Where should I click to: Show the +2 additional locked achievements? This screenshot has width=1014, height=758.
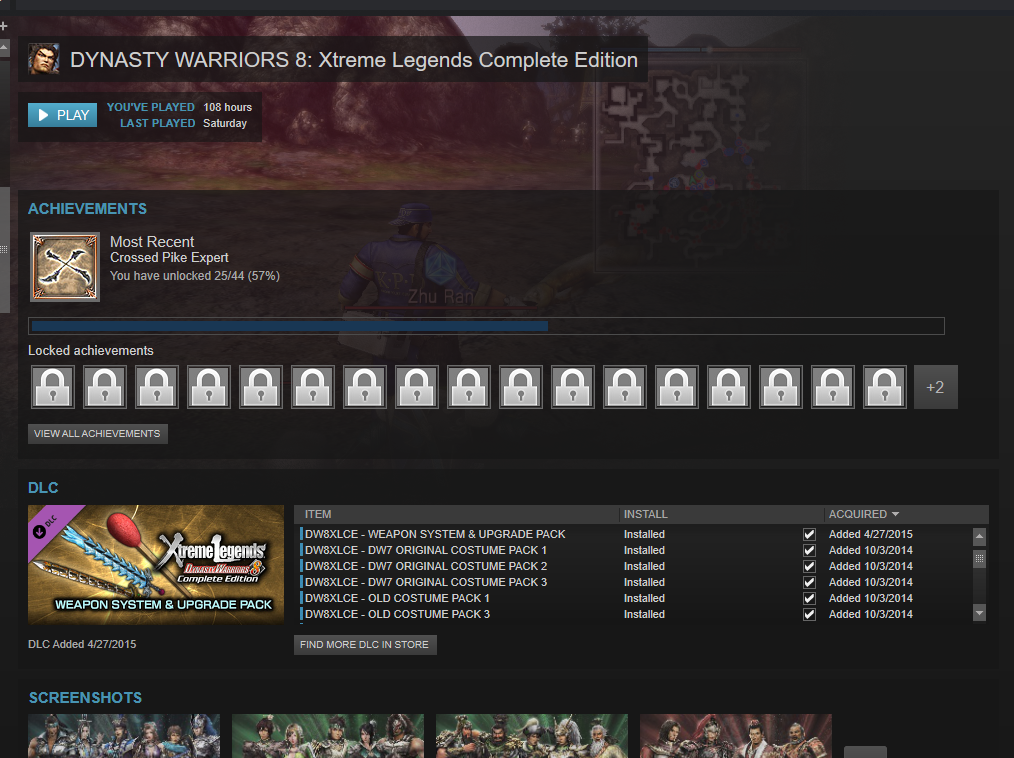(x=935, y=387)
